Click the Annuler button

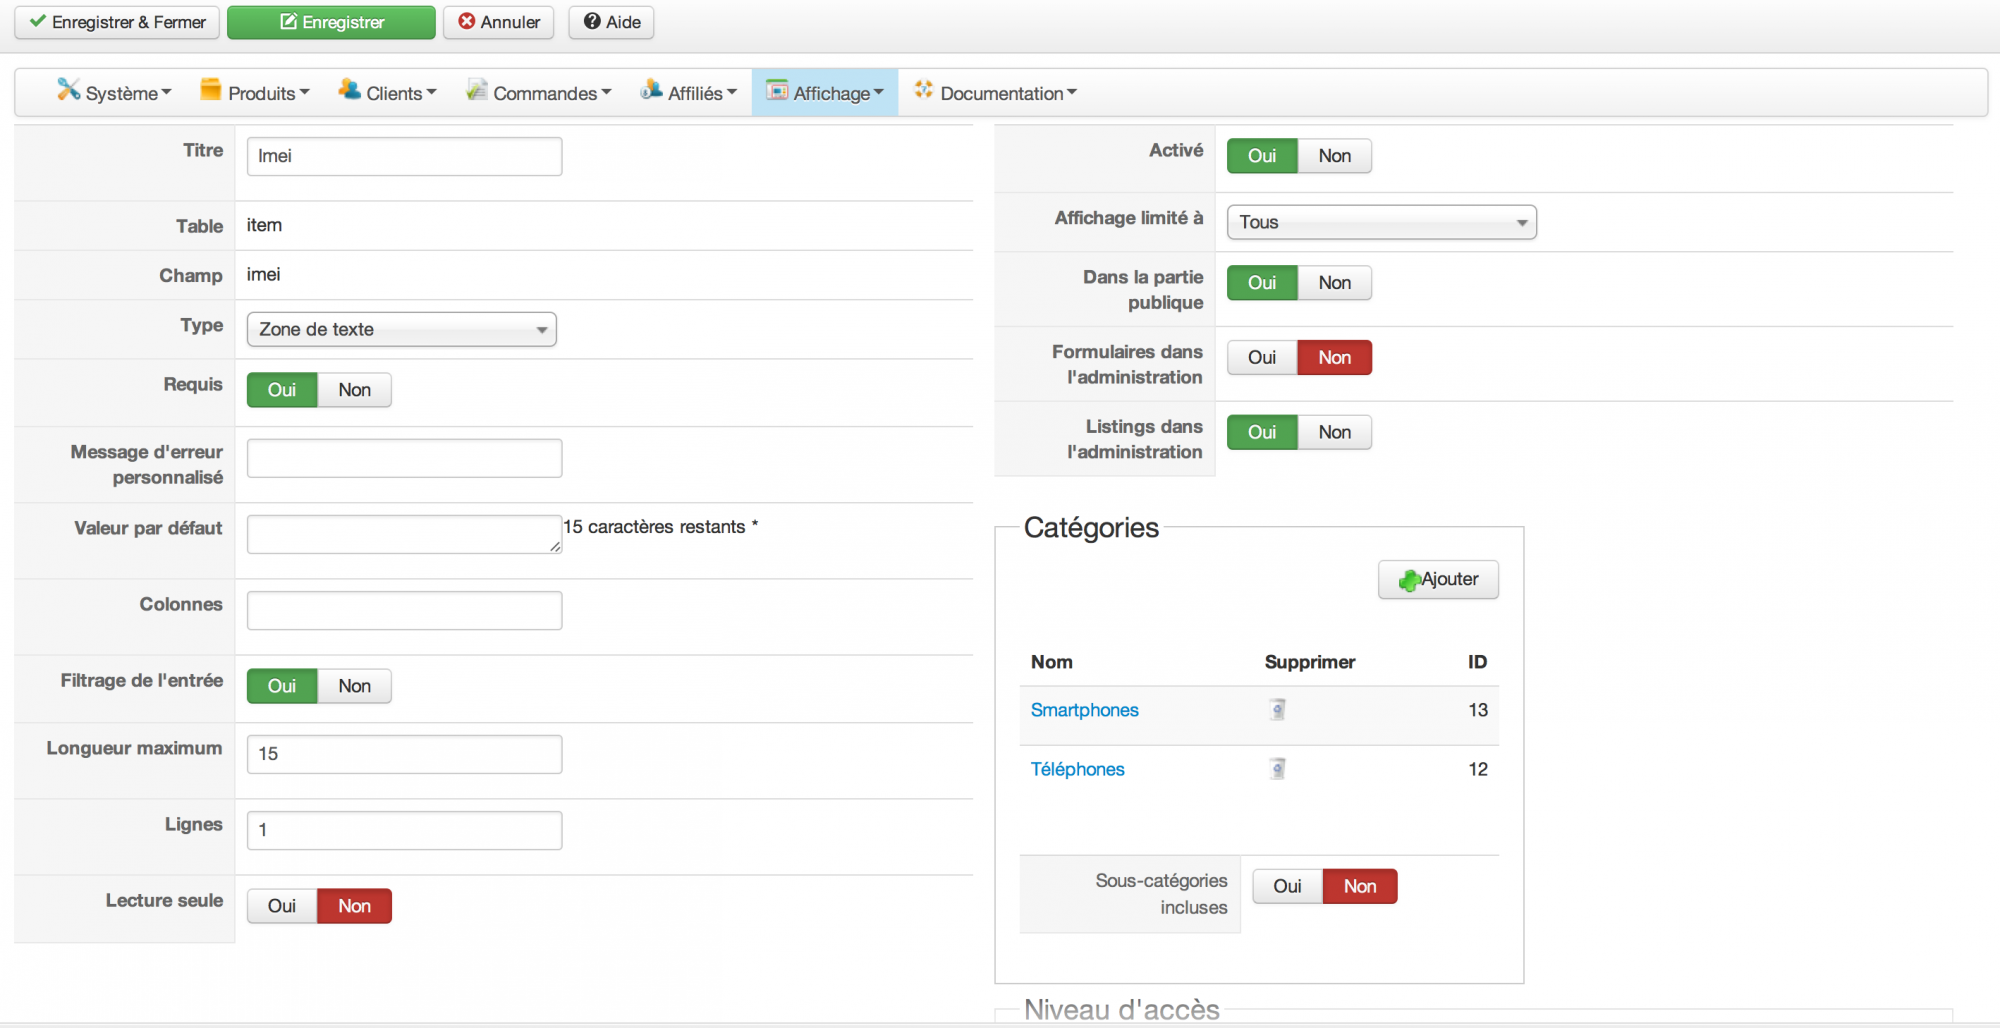pyautogui.click(x=498, y=22)
